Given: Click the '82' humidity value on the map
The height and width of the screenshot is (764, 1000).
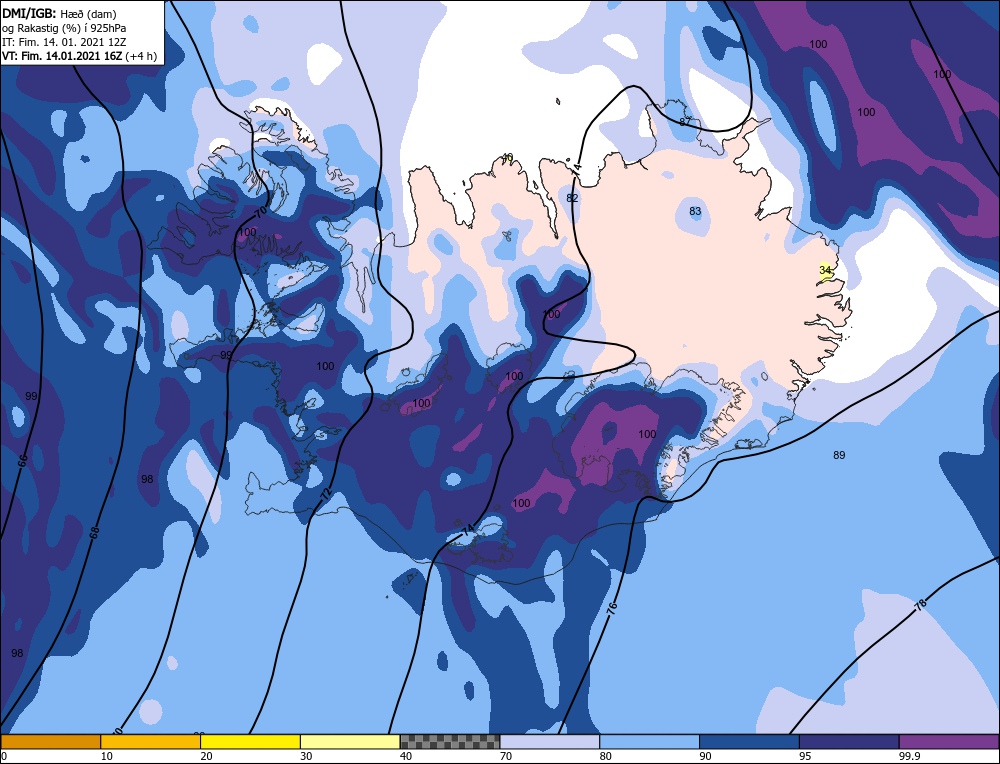Looking at the screenshot, I should coord(572,198).
